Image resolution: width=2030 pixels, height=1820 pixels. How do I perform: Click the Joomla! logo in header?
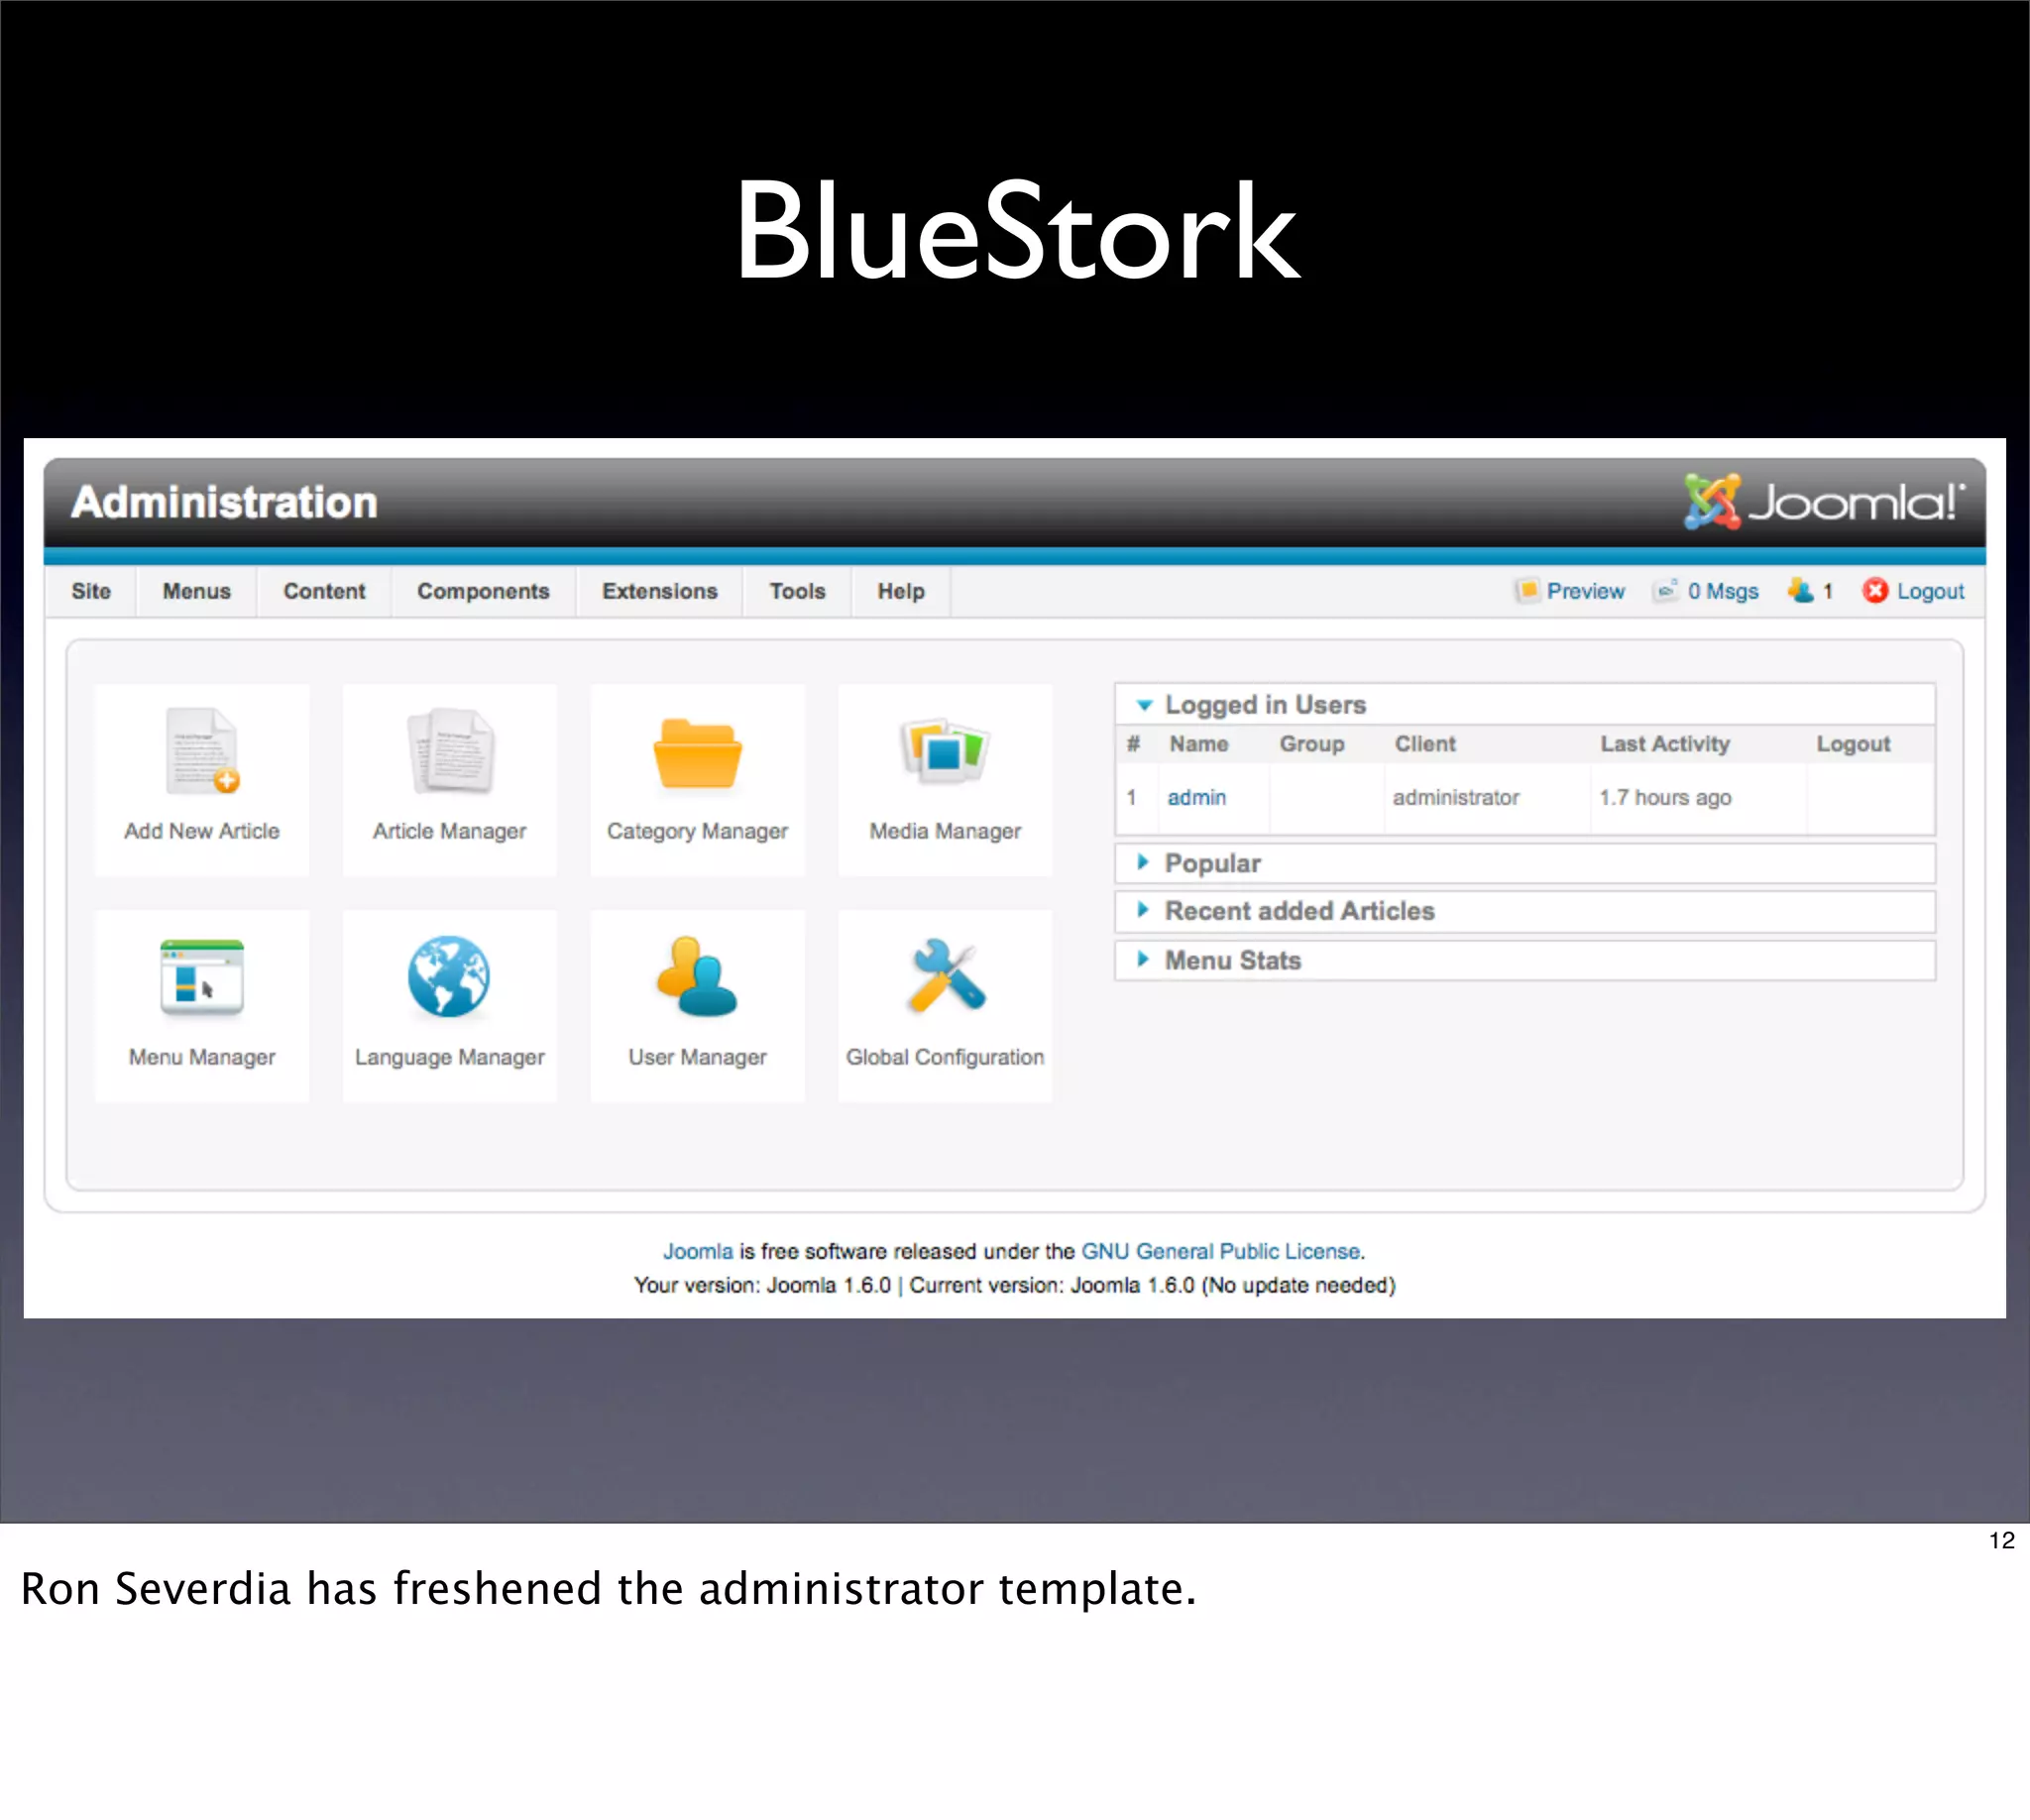pyautogui.click(x=1824, y=502)
